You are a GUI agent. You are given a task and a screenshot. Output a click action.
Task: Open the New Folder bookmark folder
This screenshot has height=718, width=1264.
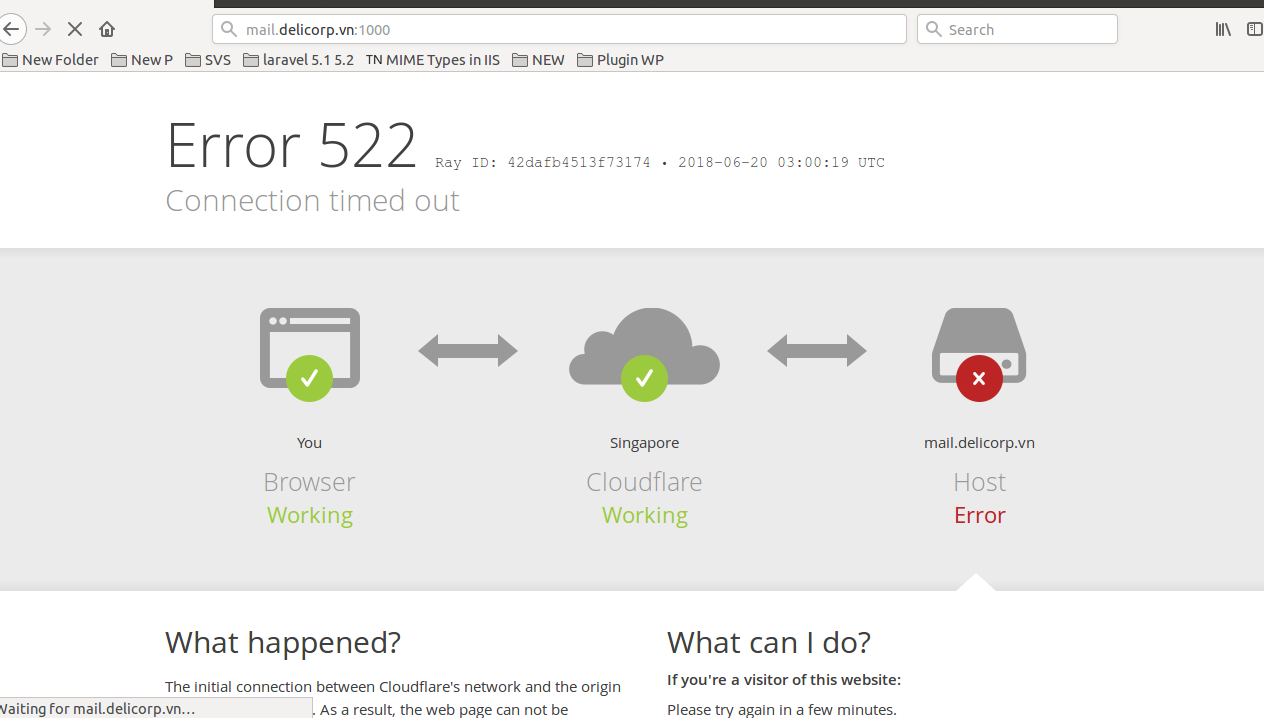point(51,60)
